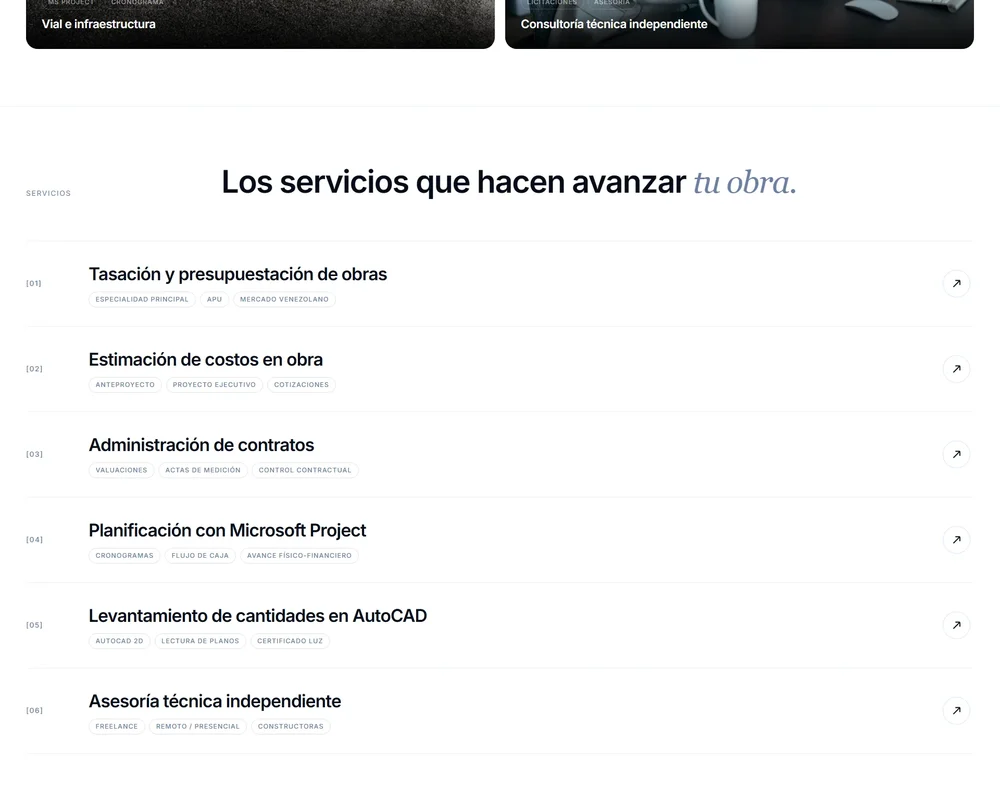This screenshot has height=800, width=1000.
Task: Select the CRONOGRAMAS tag
Action: click(124, 556)
